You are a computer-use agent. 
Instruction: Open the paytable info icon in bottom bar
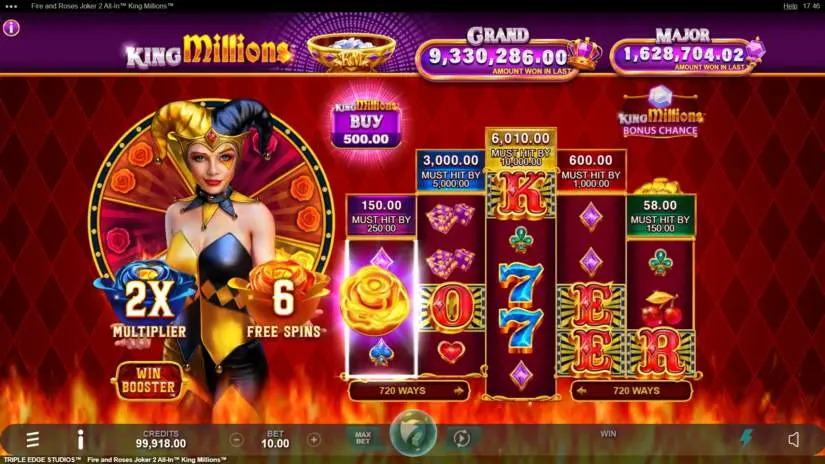point(81,439)
